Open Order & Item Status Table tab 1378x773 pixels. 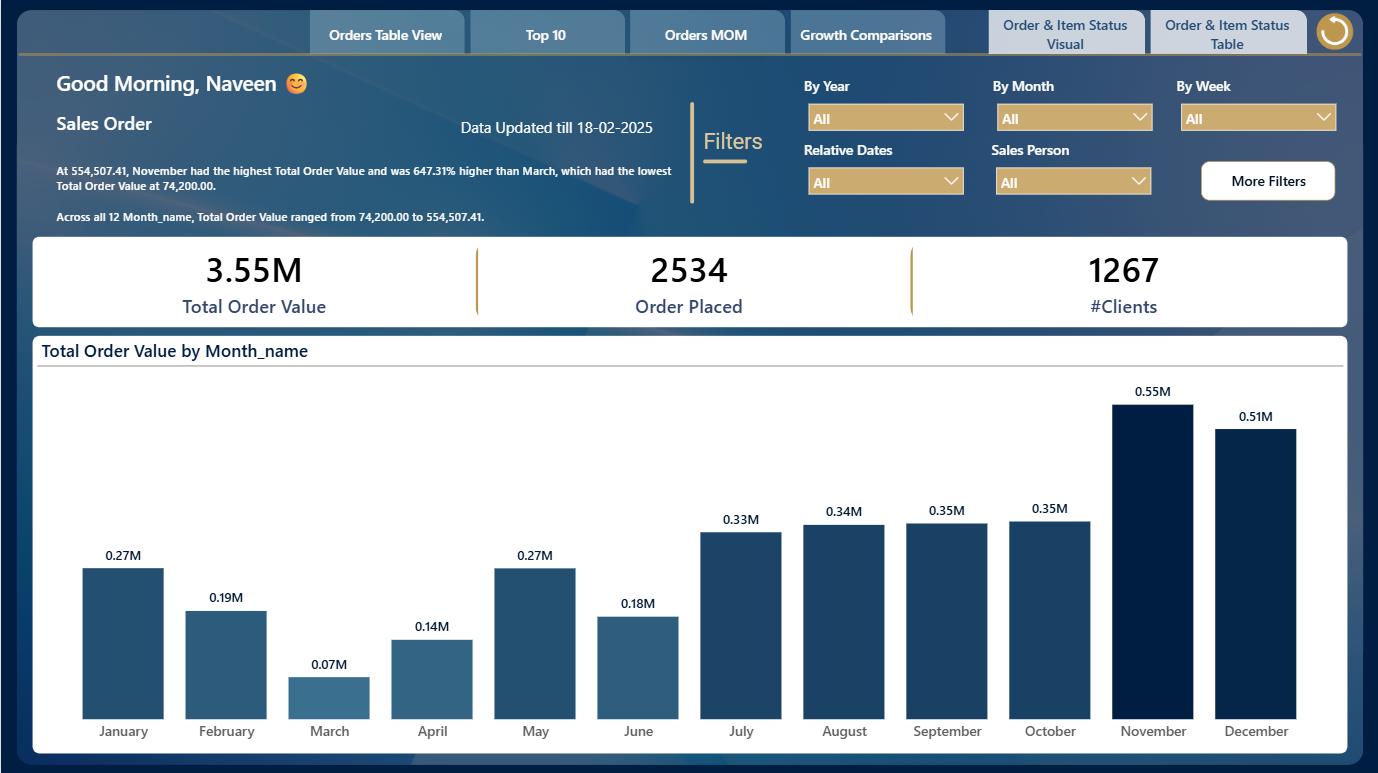(x=1227, y=34)
